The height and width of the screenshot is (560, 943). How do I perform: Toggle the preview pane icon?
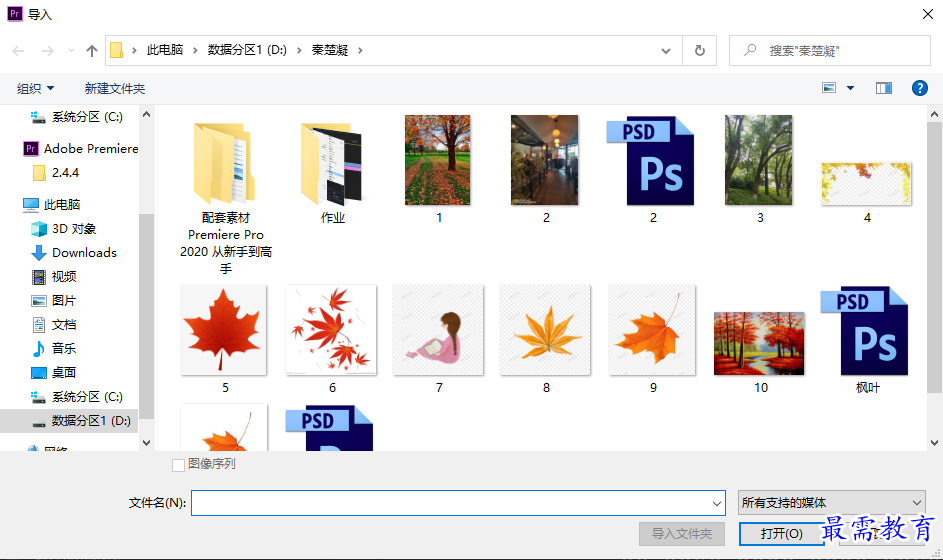[883, 88]
